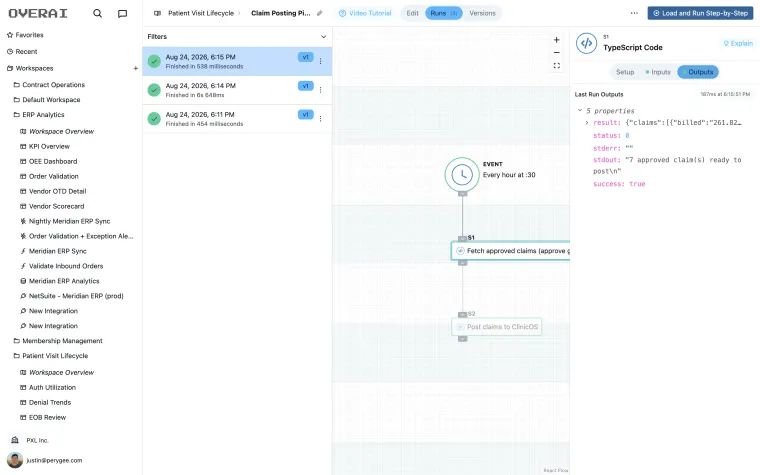
Task: Open the three-dot more options menu in header
Action: [x=634, y=13]
